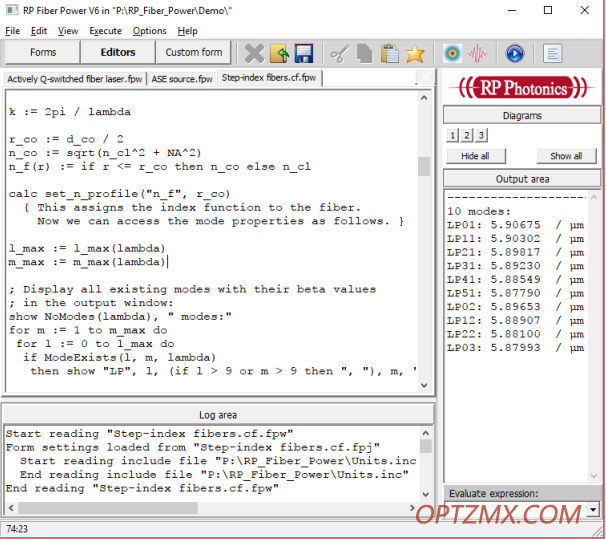The height and width of the screenshot is (539, 606).
Task: Toggle diagram 3 button
Action: coord(481,135)
